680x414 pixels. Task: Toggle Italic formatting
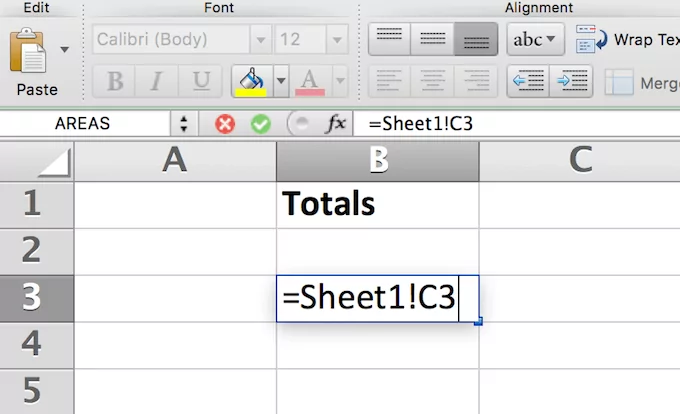pyautogui.click(x=158, y=81)
